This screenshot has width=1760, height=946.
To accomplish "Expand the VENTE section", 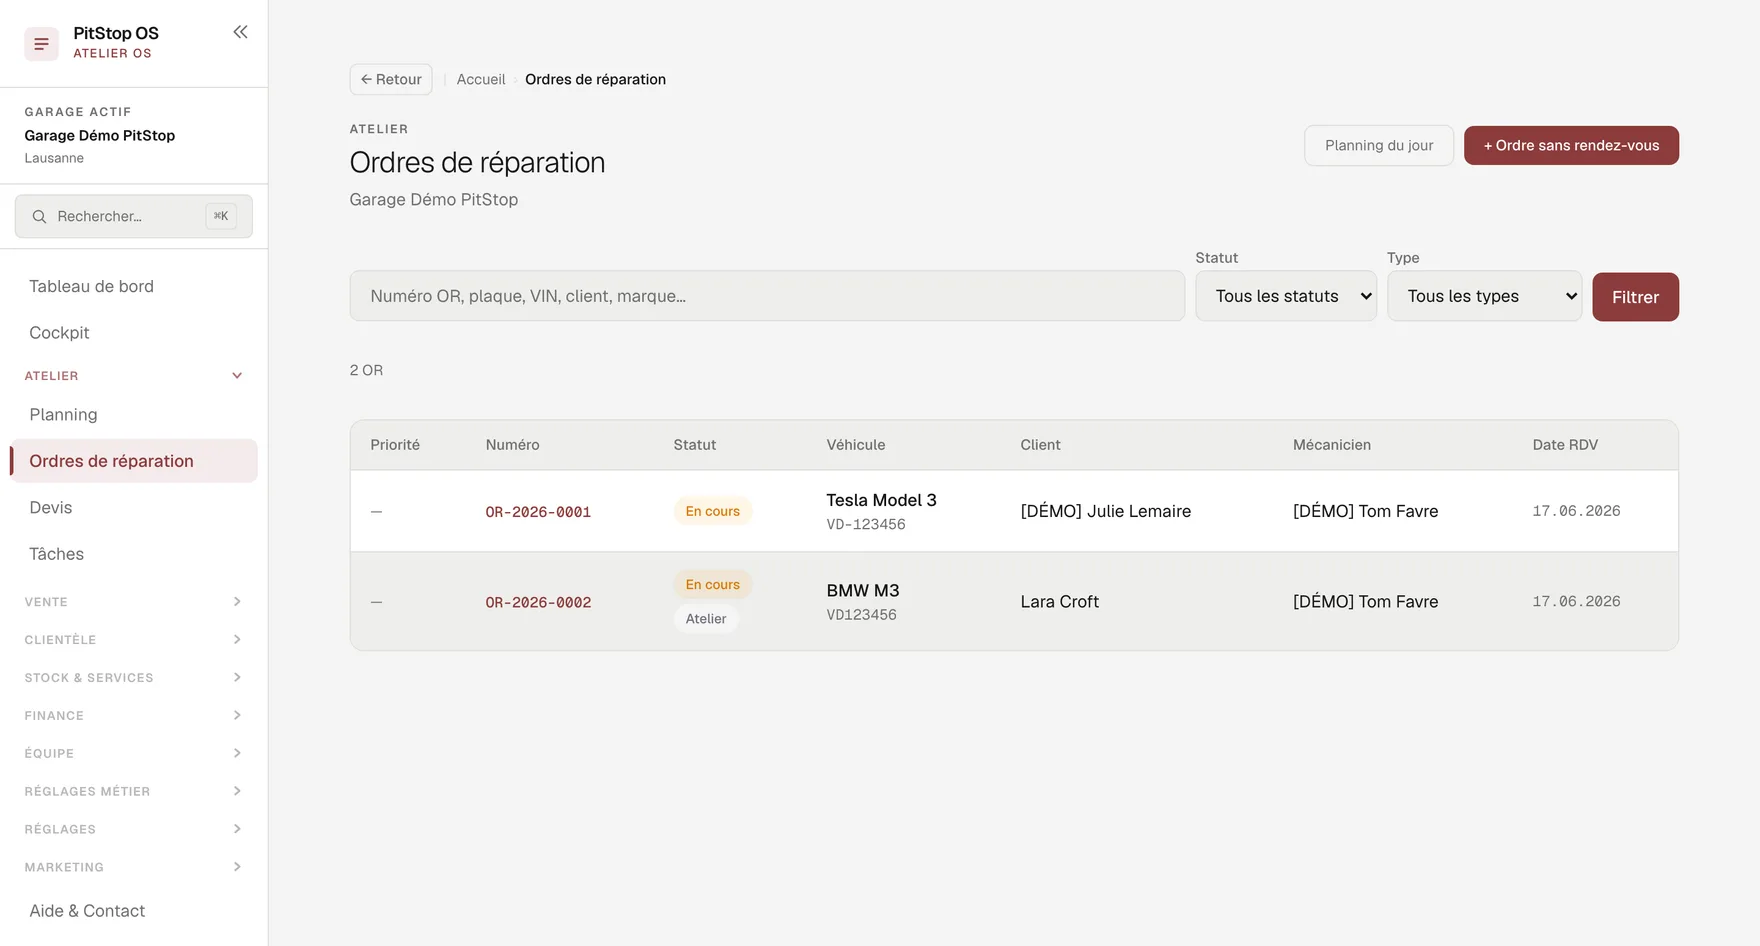I will point(134,602).
